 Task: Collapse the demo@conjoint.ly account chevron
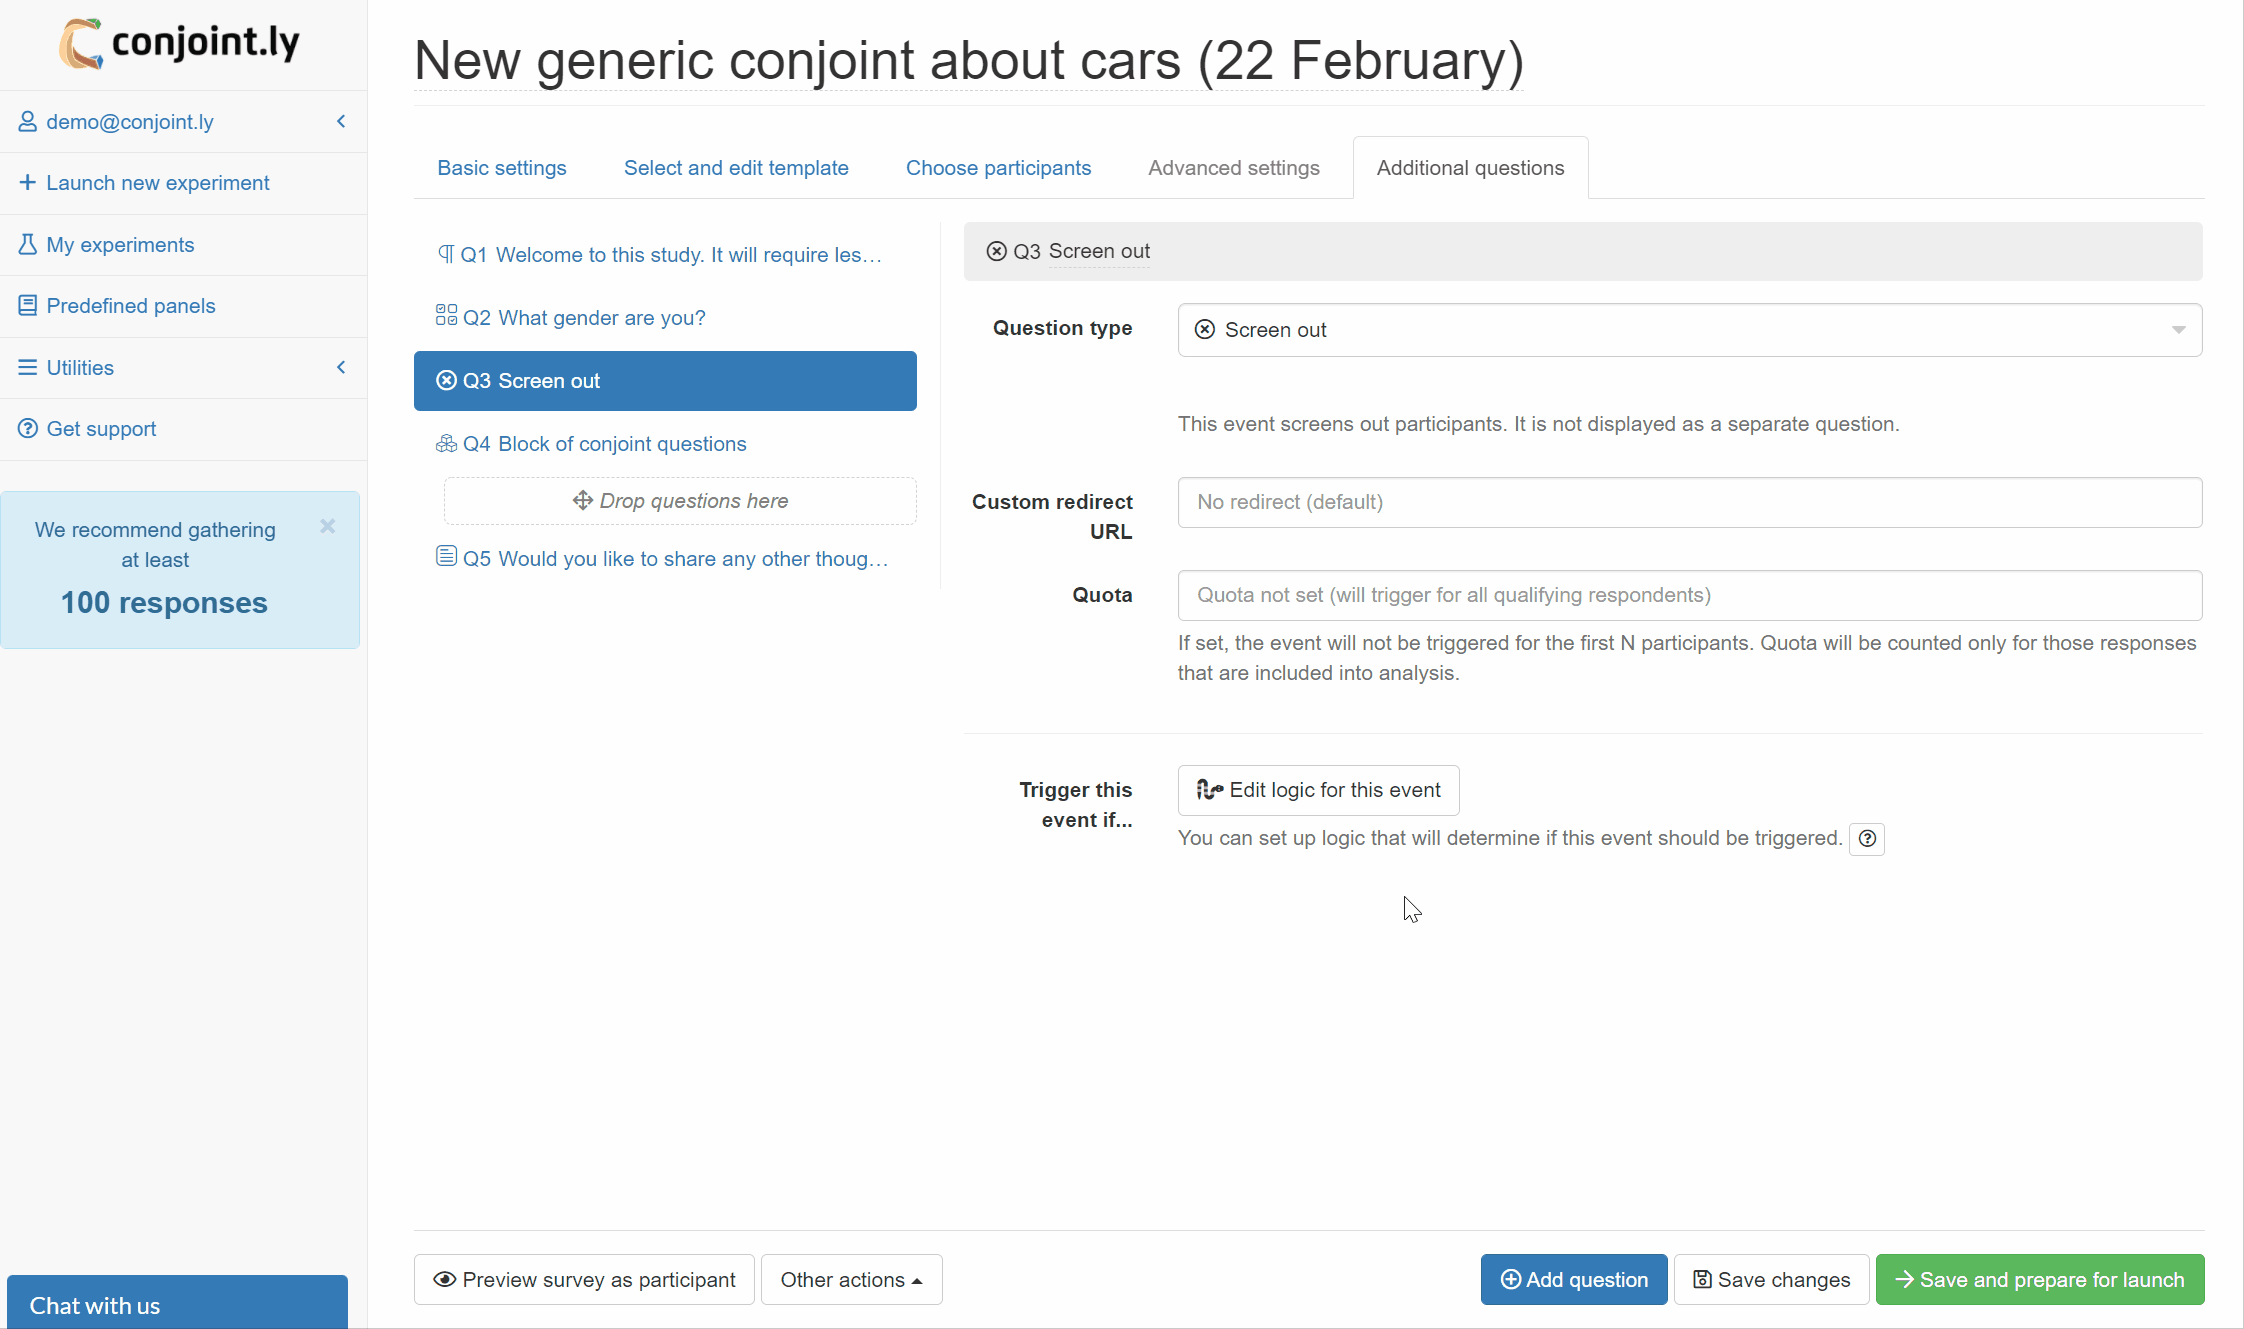(x=341, y=121)
